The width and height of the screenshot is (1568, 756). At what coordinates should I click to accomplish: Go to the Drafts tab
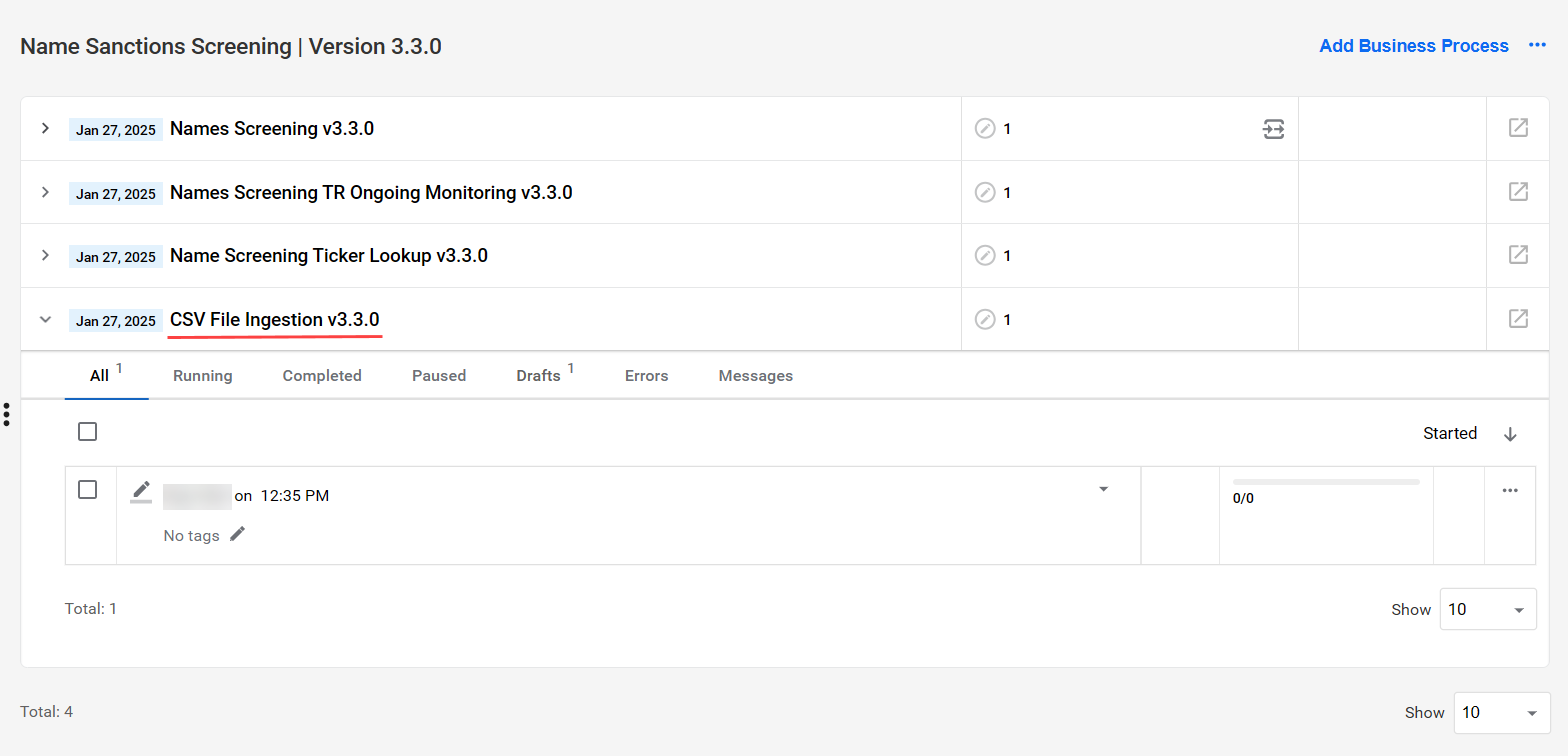point(545,375)
